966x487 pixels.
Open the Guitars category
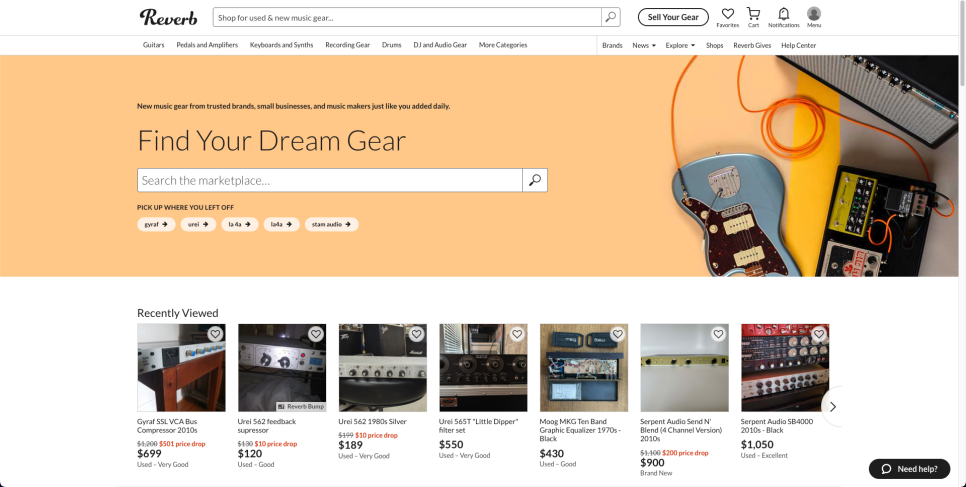pos(153,45)
